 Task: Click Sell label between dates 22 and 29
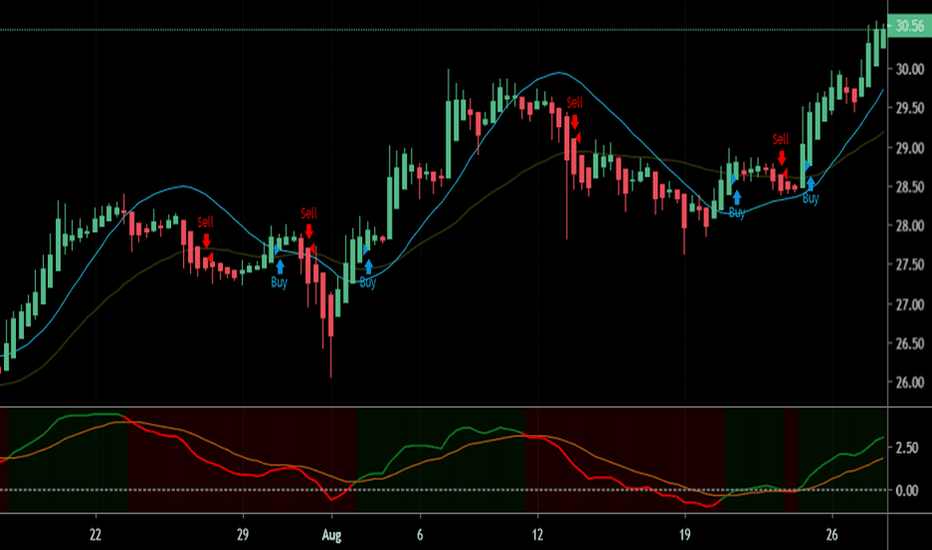[x=205, y=222]
